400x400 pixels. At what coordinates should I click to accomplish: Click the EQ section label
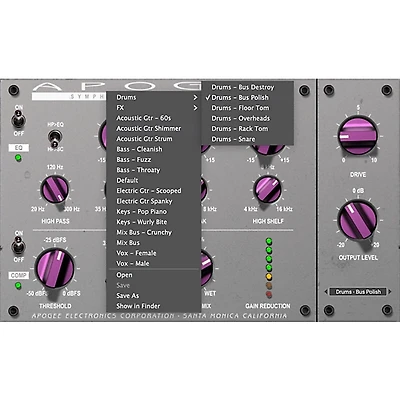click(19, 148)
